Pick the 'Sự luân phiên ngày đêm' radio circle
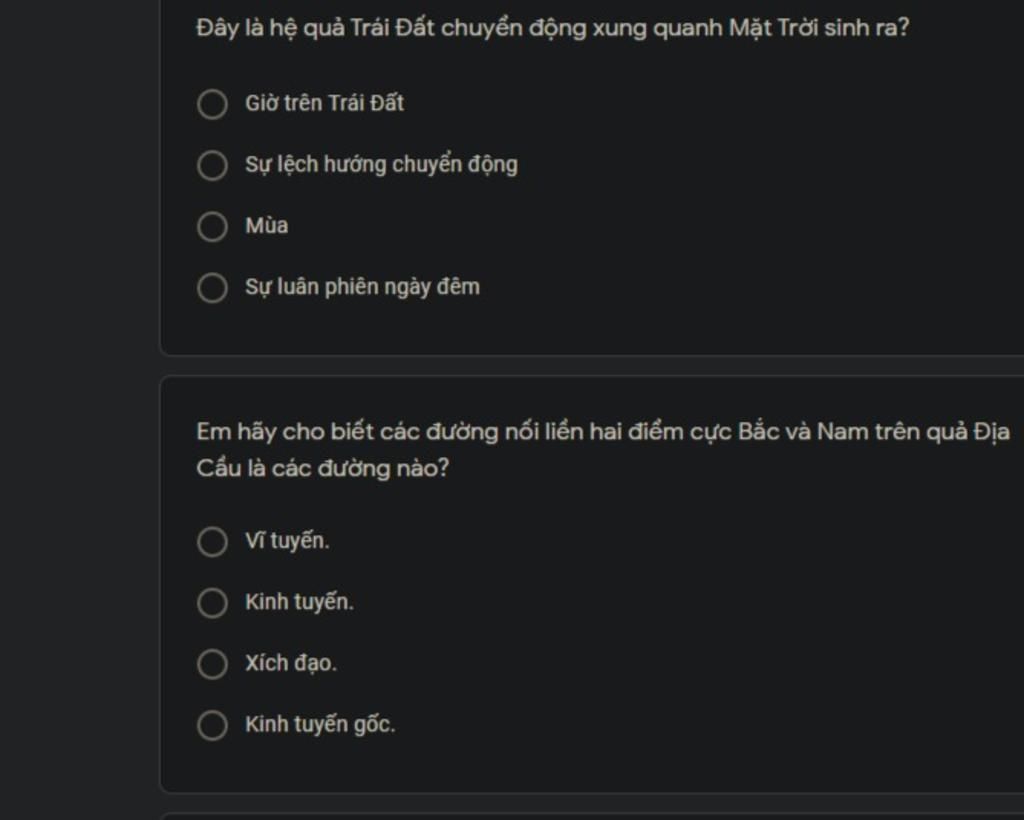Image resolution: width=1024 pixels, height=820 pixels. pyautogui.click(x=212, y=288)
